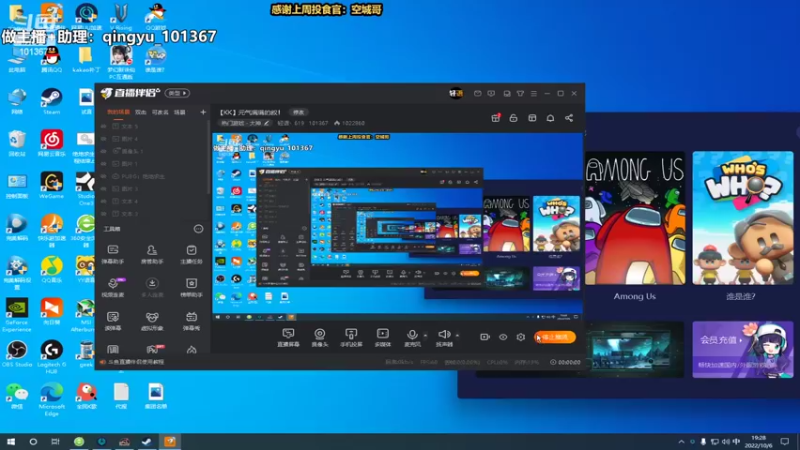
Task: Select the 文本 5 source row
Action: pyautogui.click(x=152, y=126)
